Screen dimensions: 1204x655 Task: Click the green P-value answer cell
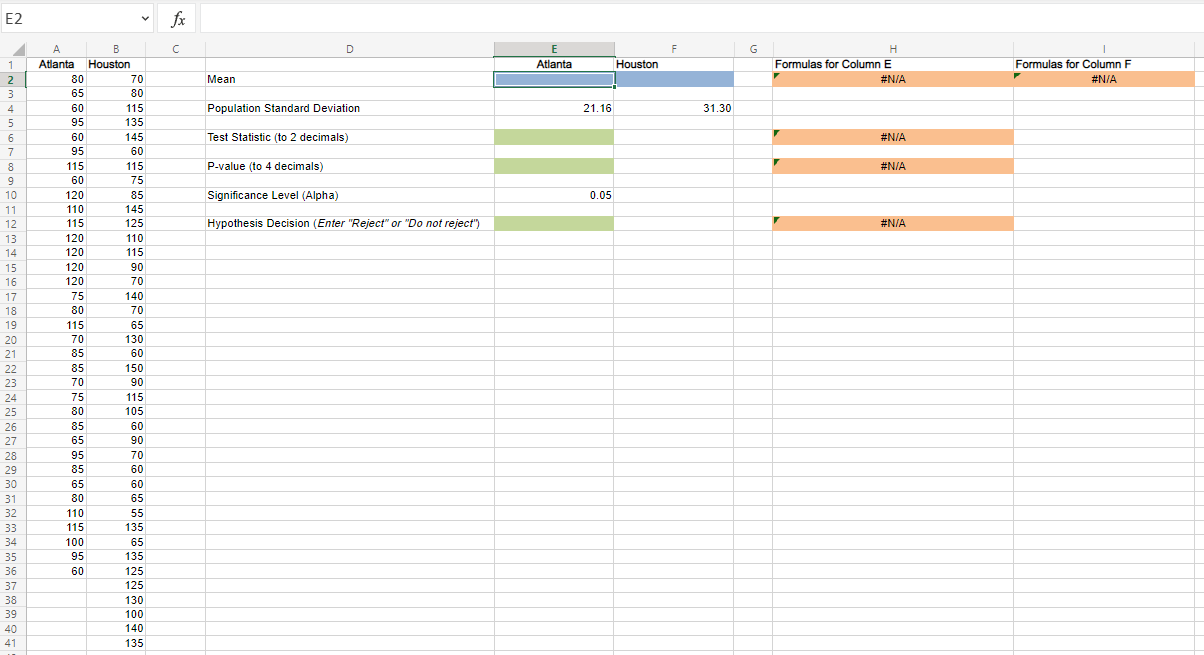(x=554, y=166)
